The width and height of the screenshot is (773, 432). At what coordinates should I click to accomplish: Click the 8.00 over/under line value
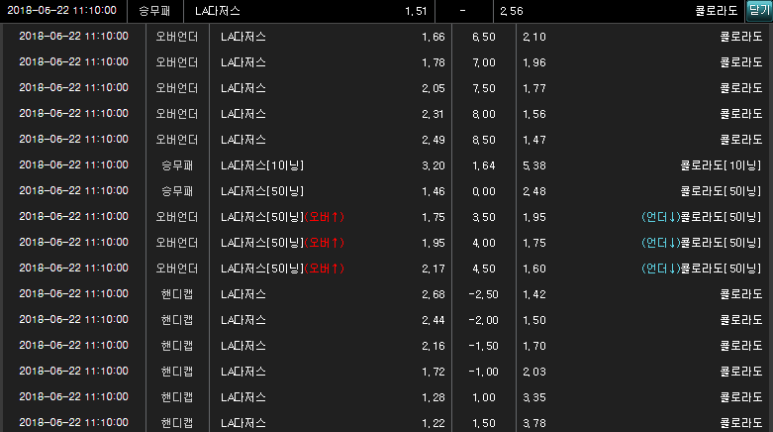click(x=484, y=113)
